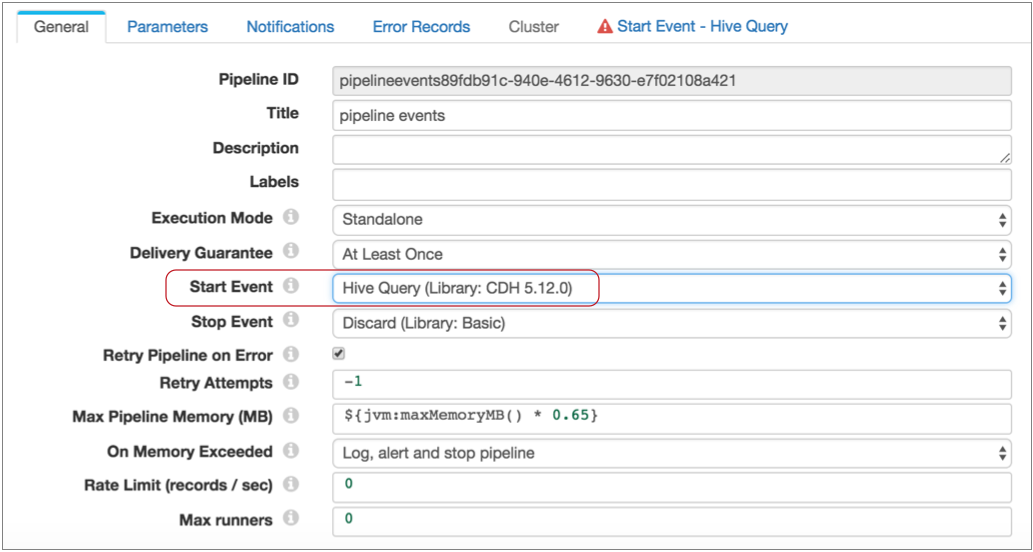Click the Retry Attempts info icon

(x=291, y=383)
